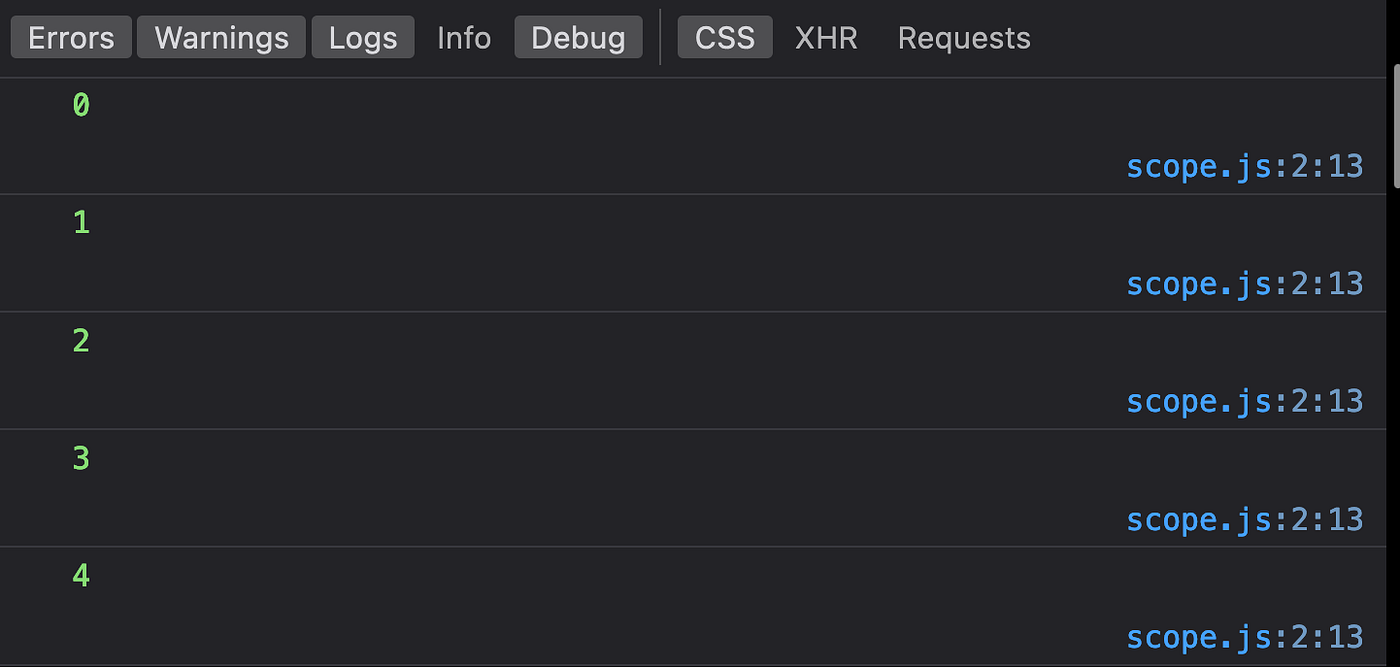The image size is (1400, 667).
Task: Toggle the Logs filter button
Action: pos(363,38)
